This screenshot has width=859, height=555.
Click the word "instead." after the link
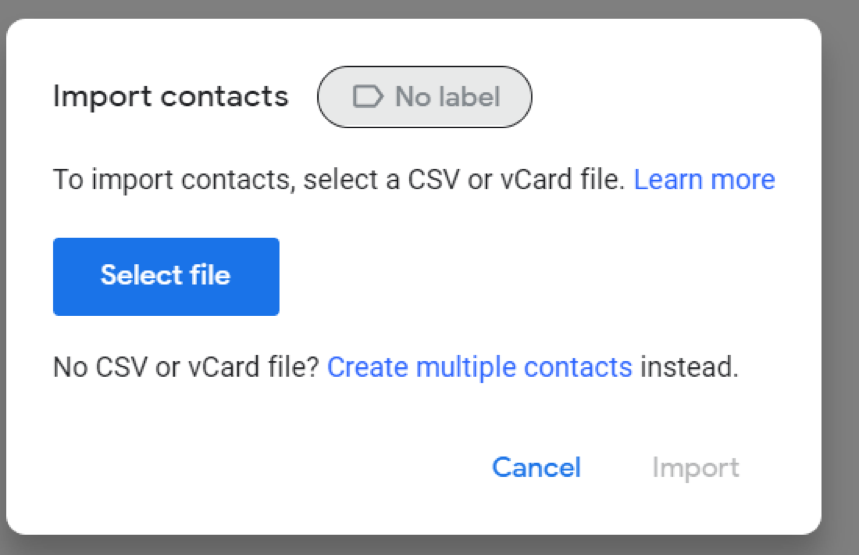click(x=689, y=367)
